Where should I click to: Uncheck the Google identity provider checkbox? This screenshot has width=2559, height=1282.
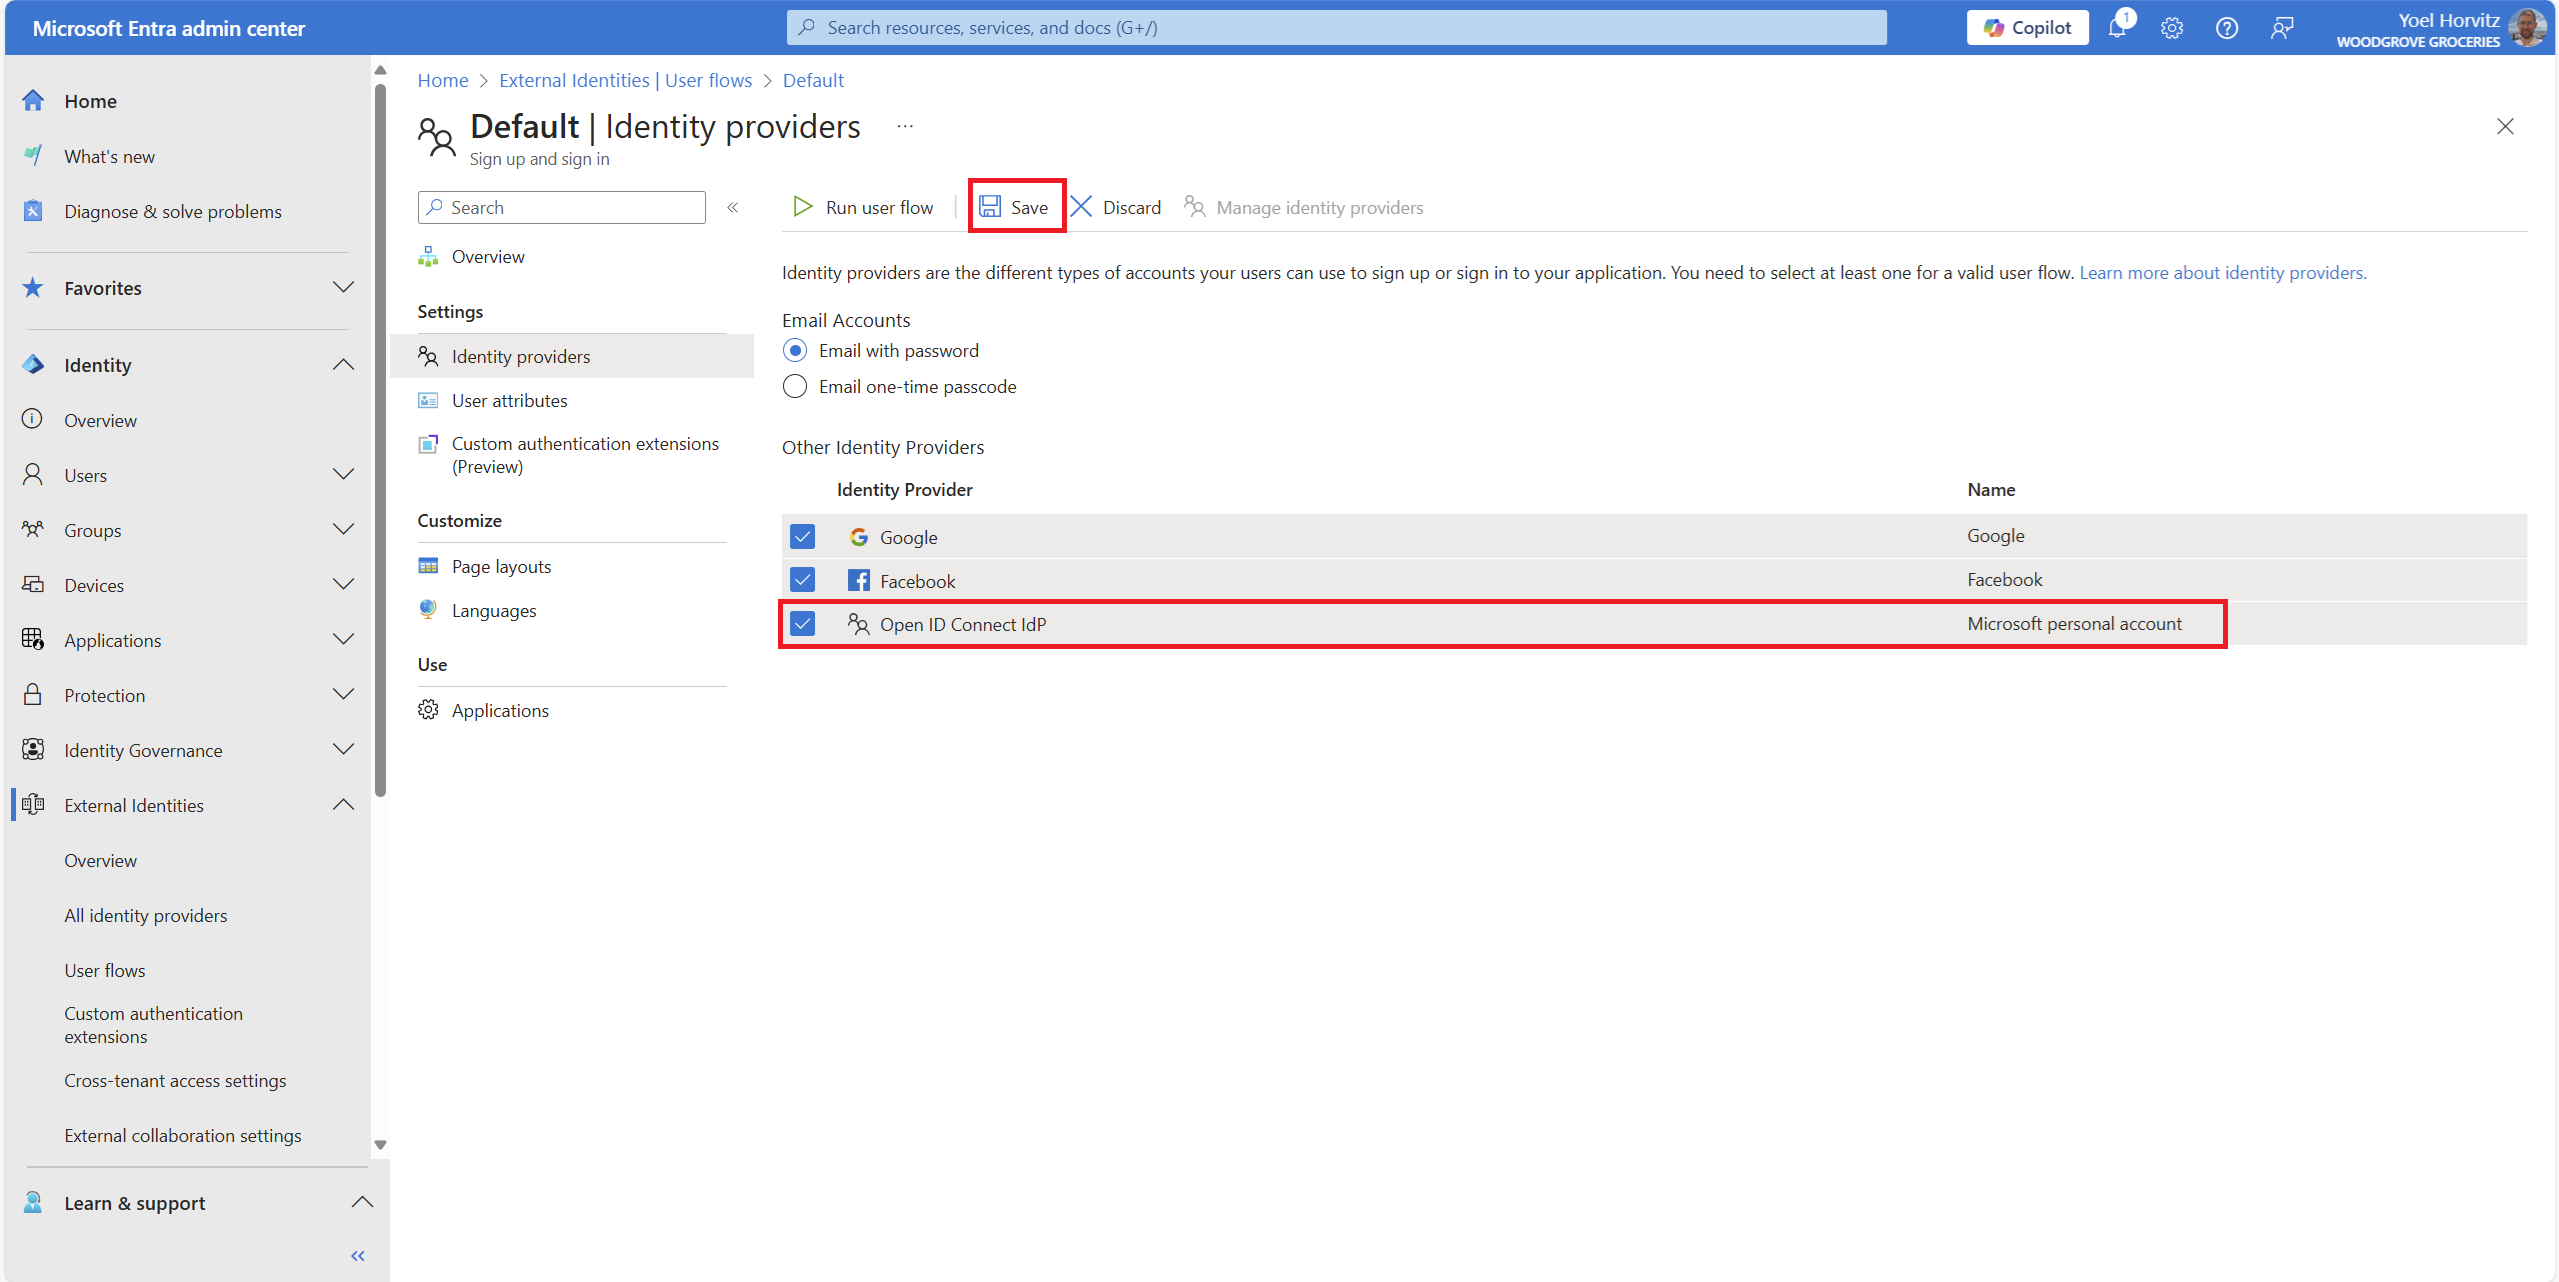pyautogui.click(x=802, y=537)
